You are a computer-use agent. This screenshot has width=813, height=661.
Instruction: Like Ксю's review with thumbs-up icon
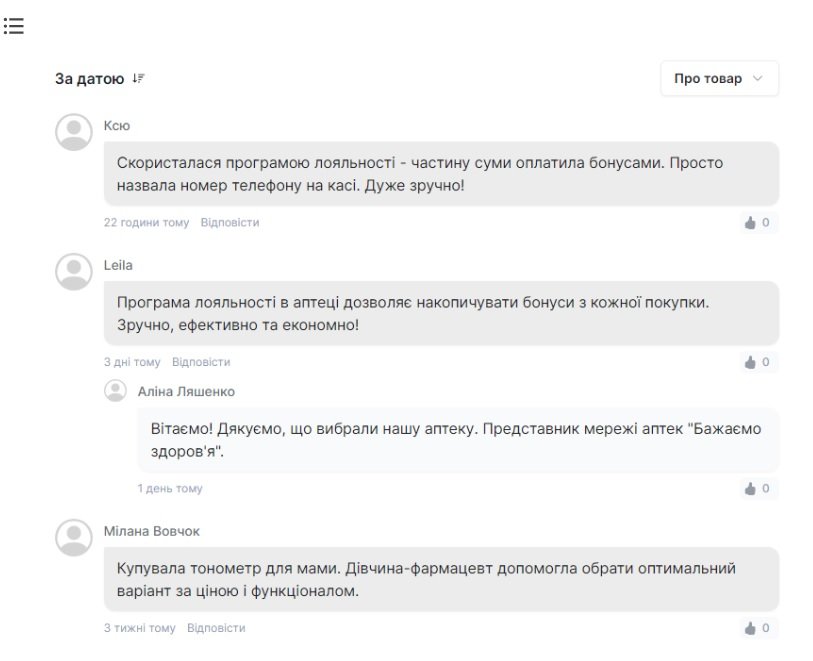pyautogui.click(x=750, y=223)
